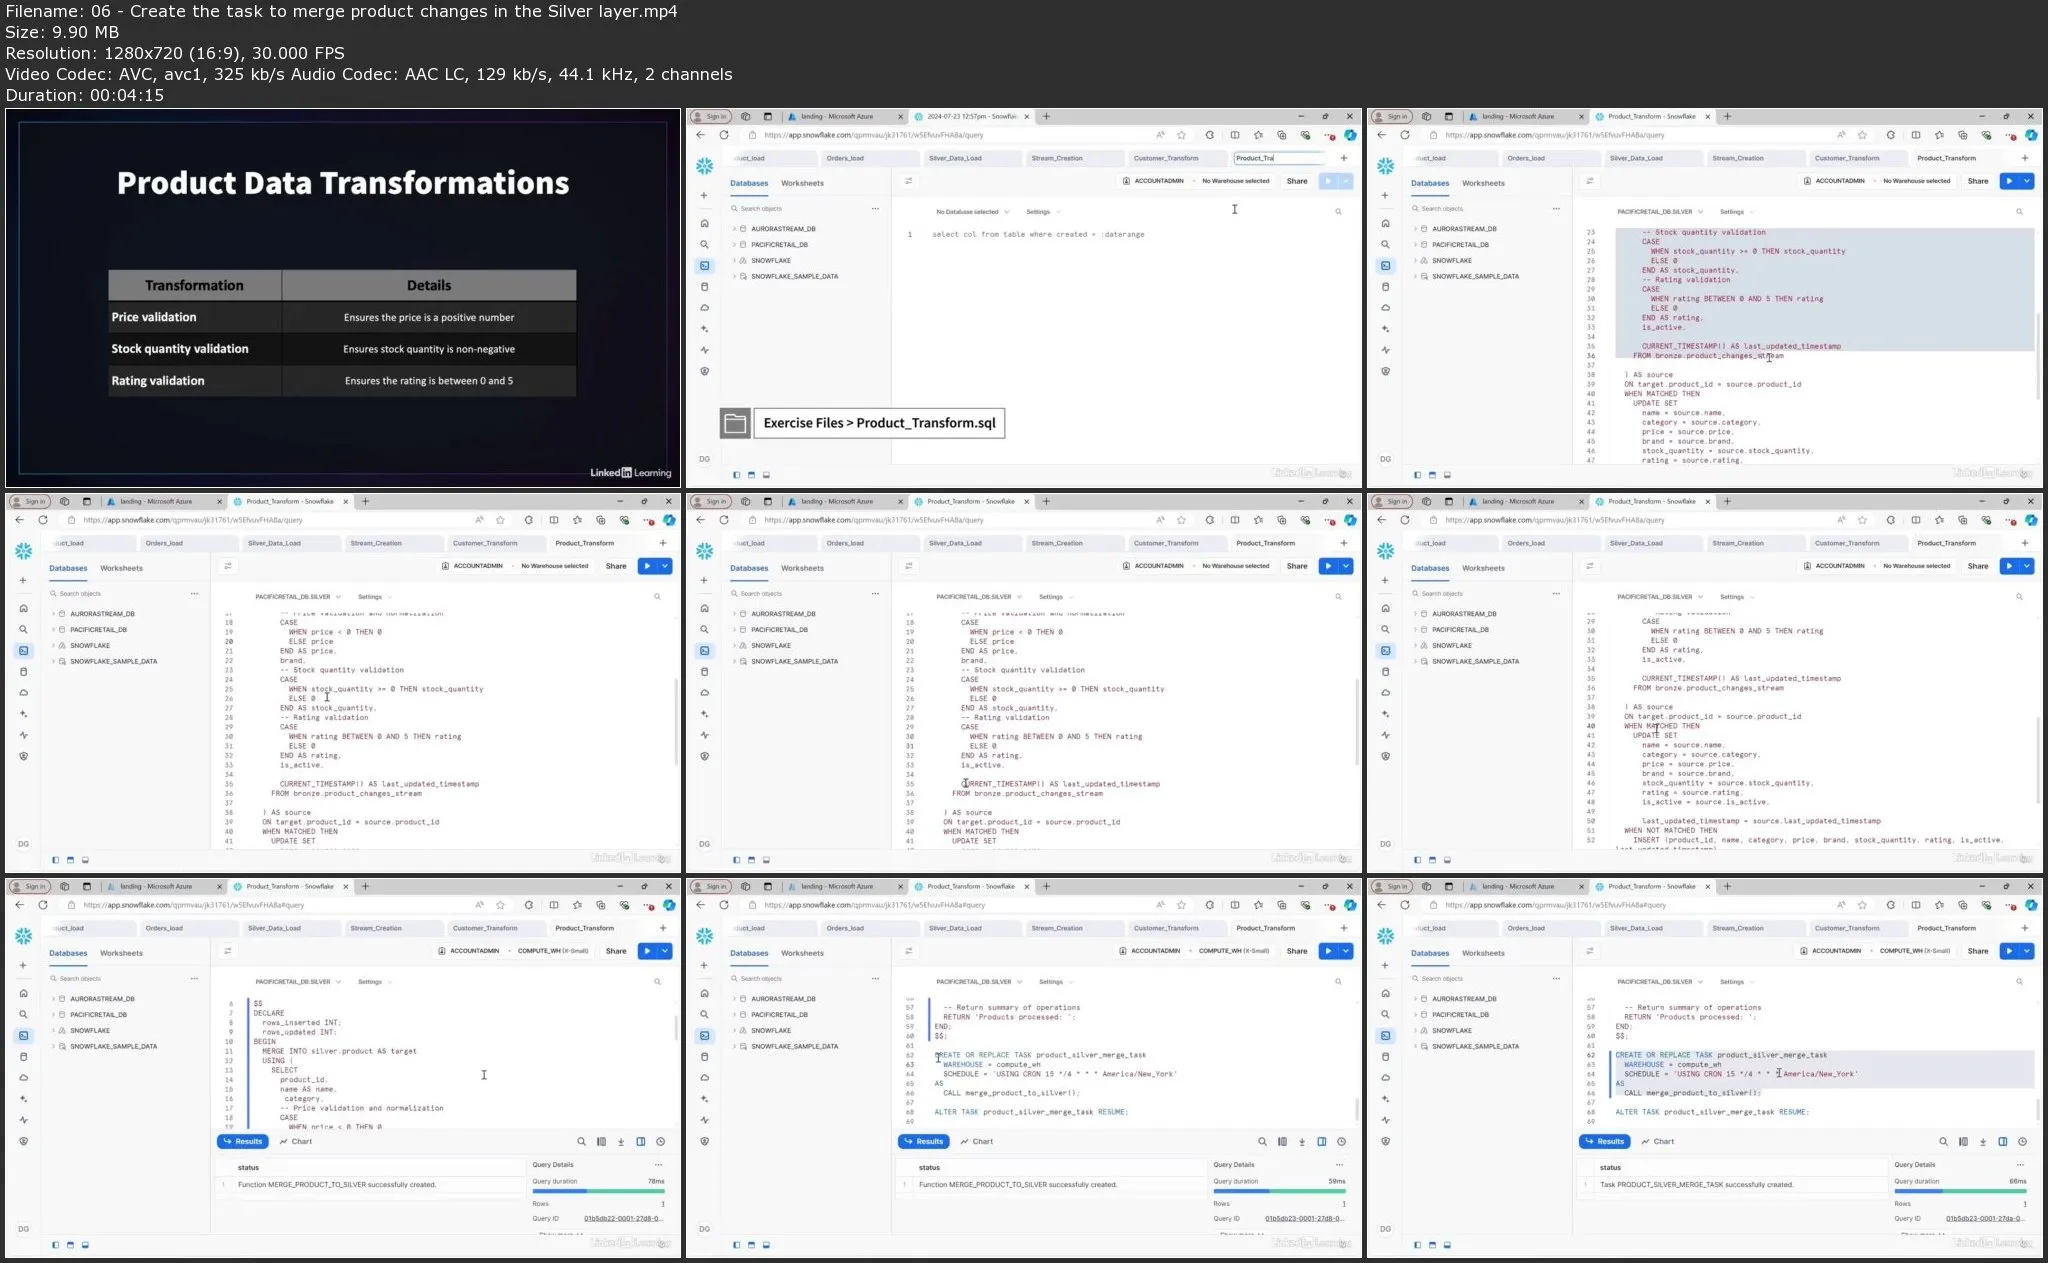2048x1263 pixels.
Task: Click 'Product_Tra' tab name field in Exercise Files frame
Action: tap(1279, 158)
